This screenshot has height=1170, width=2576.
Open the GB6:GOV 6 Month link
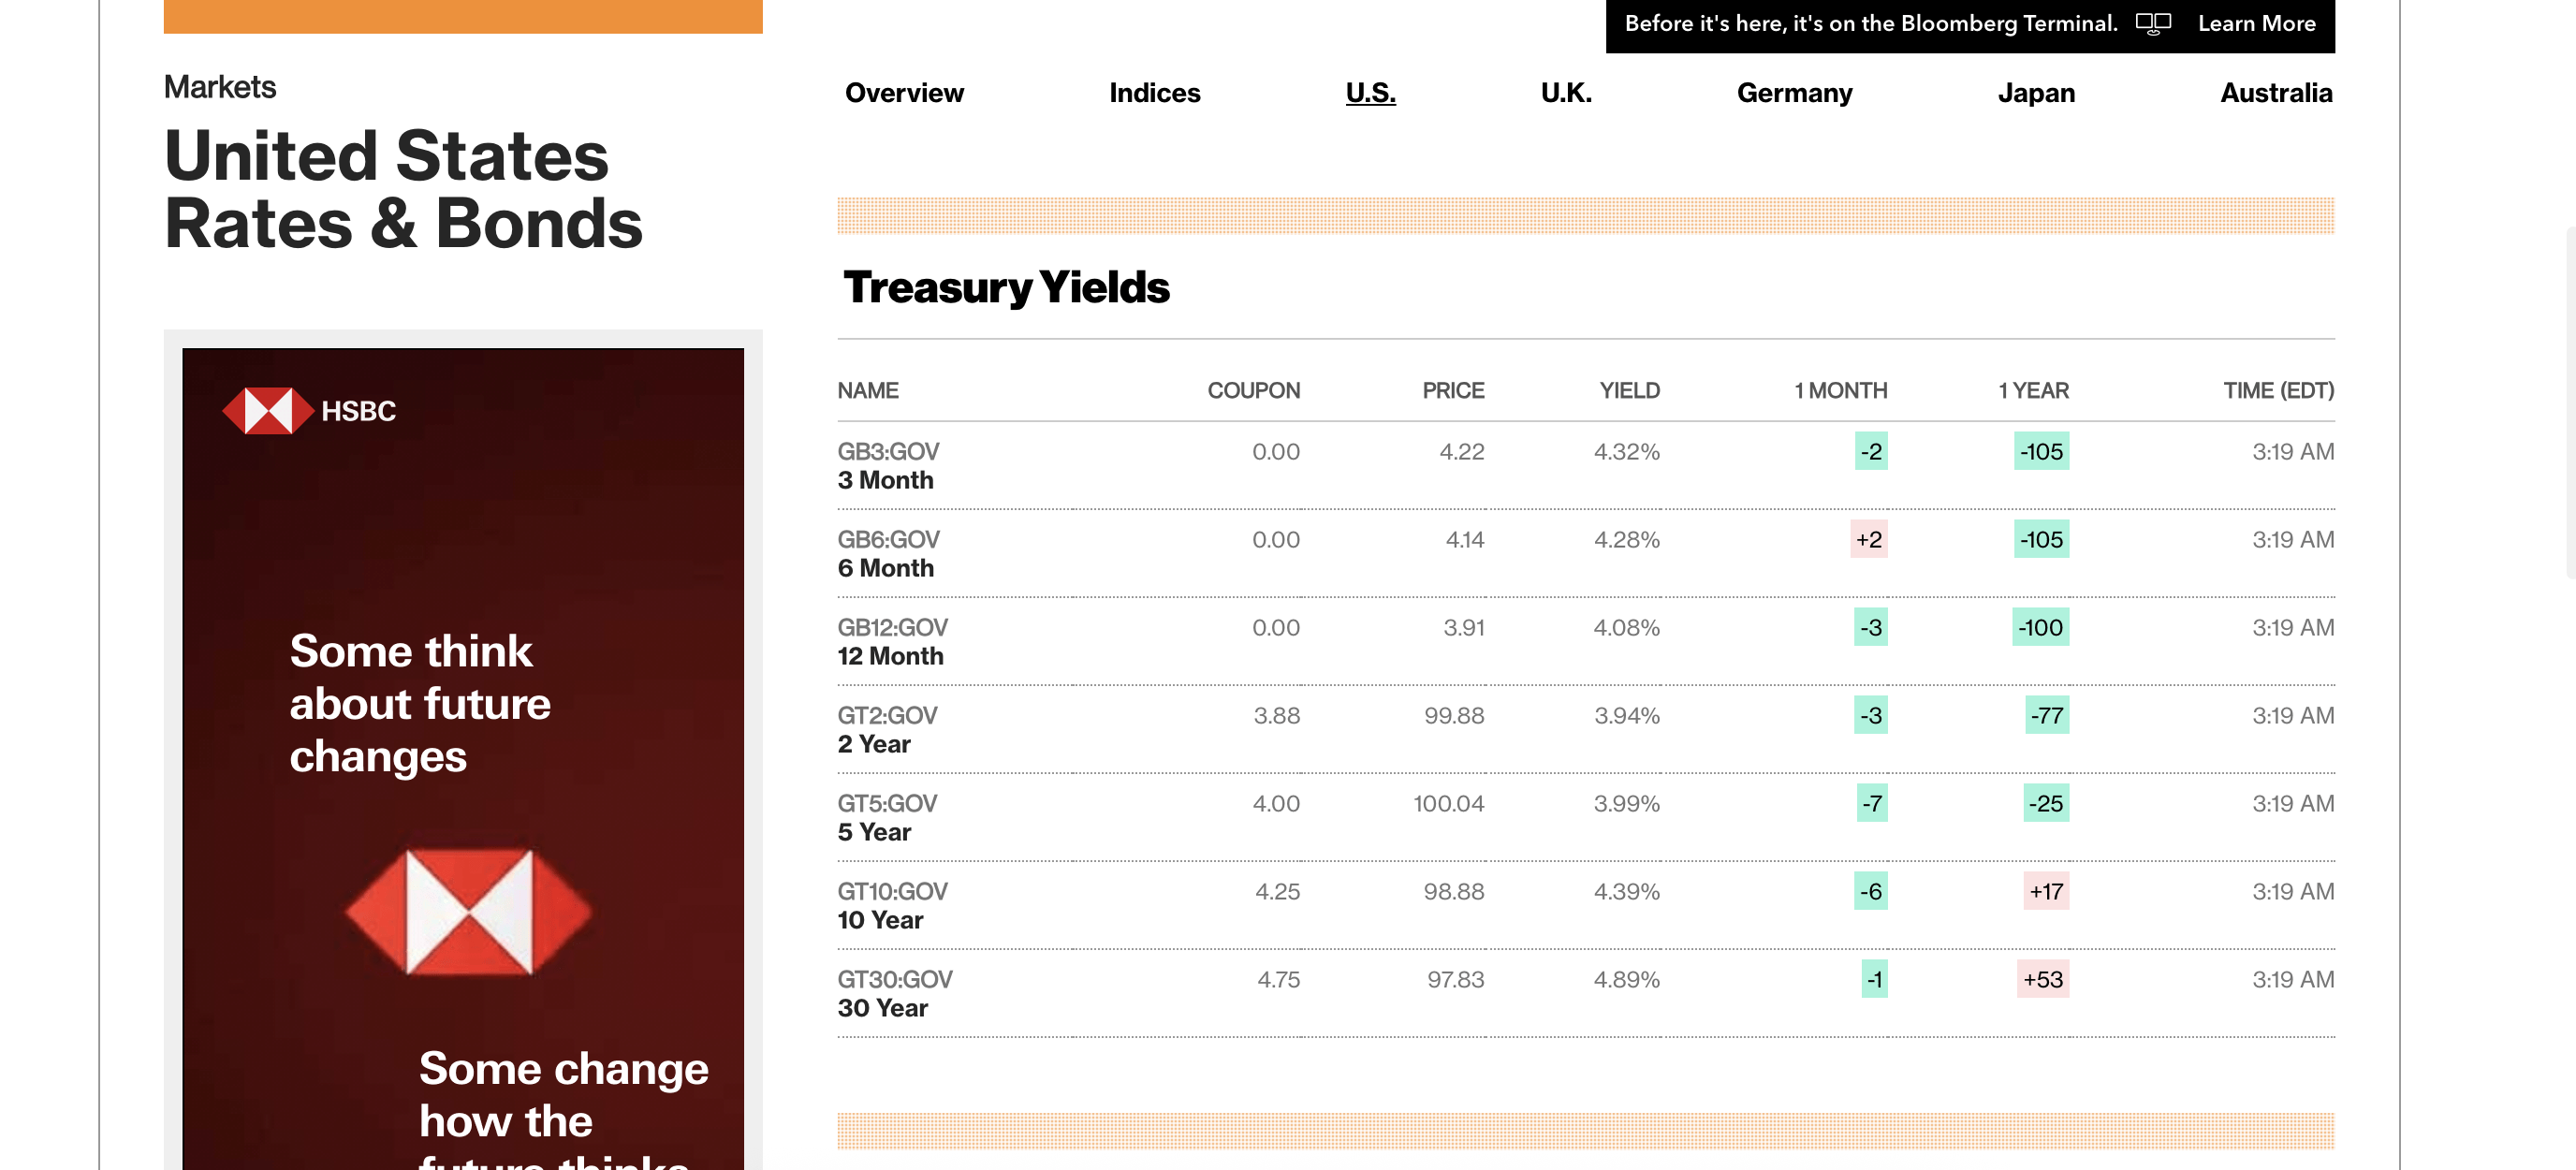[x=888, y=554]
